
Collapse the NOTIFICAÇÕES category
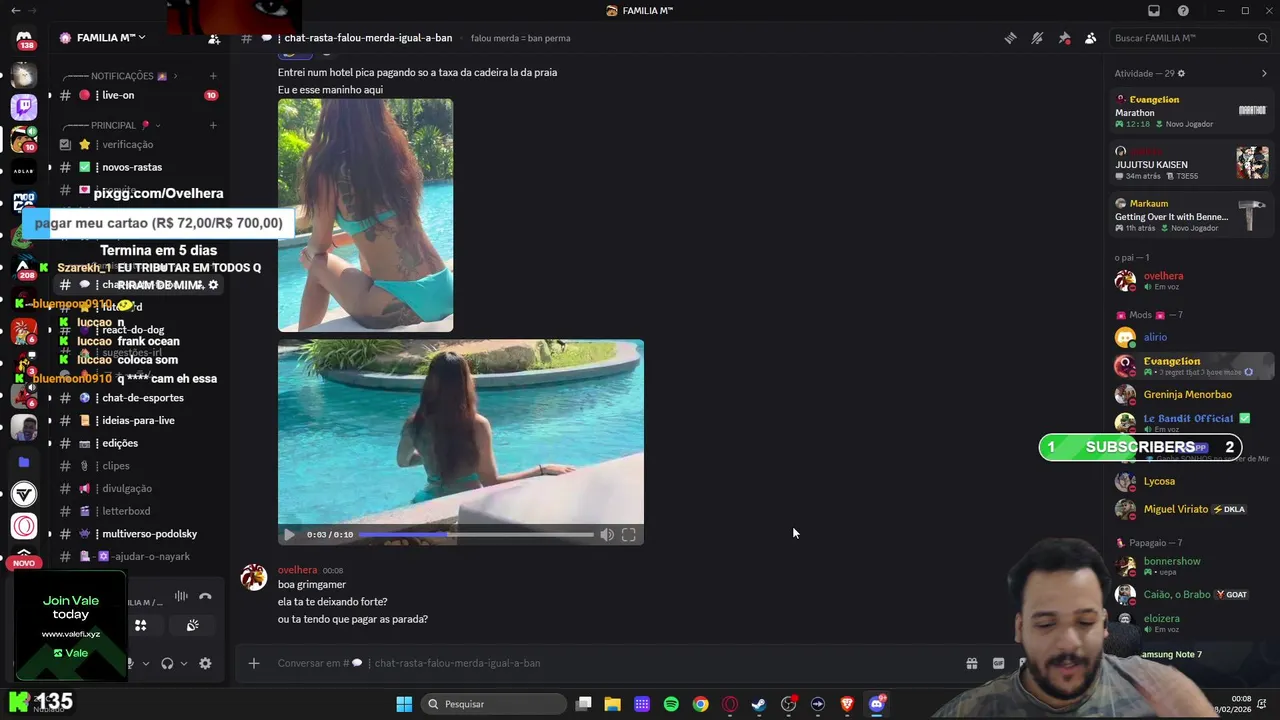click(x=120, y=76)
